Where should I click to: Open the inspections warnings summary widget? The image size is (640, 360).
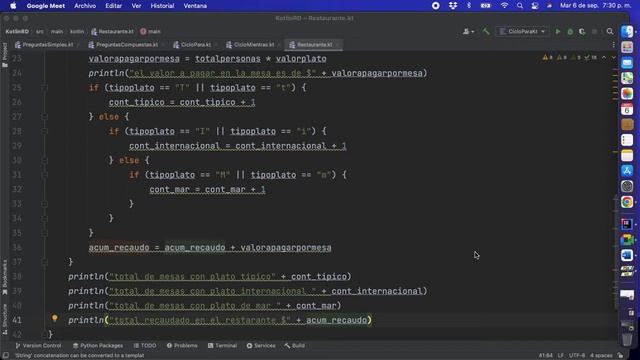pyautogui.click(x=570, y=58)
